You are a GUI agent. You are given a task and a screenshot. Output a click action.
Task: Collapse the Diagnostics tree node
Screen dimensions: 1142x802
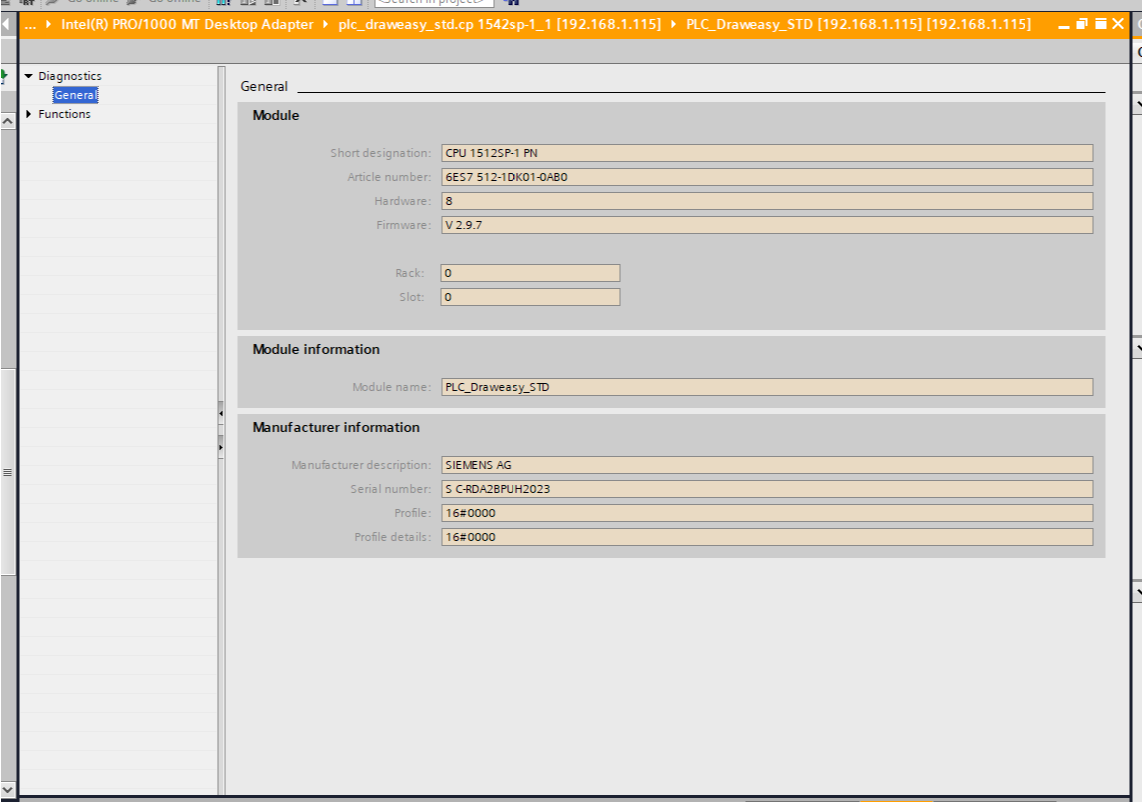click(x=29, y=76)
